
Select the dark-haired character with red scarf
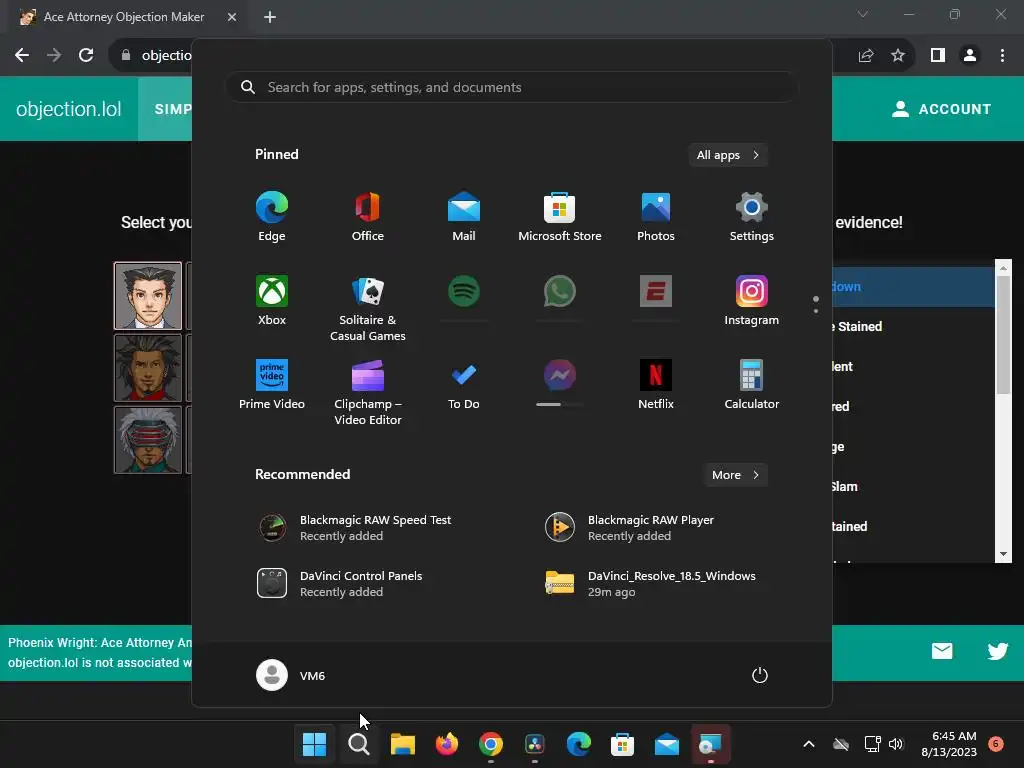(x=148, y=368)
